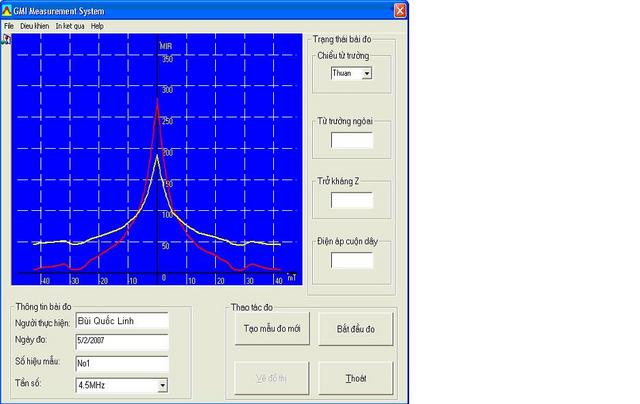Click the Bắt đầu đo button

356,329
